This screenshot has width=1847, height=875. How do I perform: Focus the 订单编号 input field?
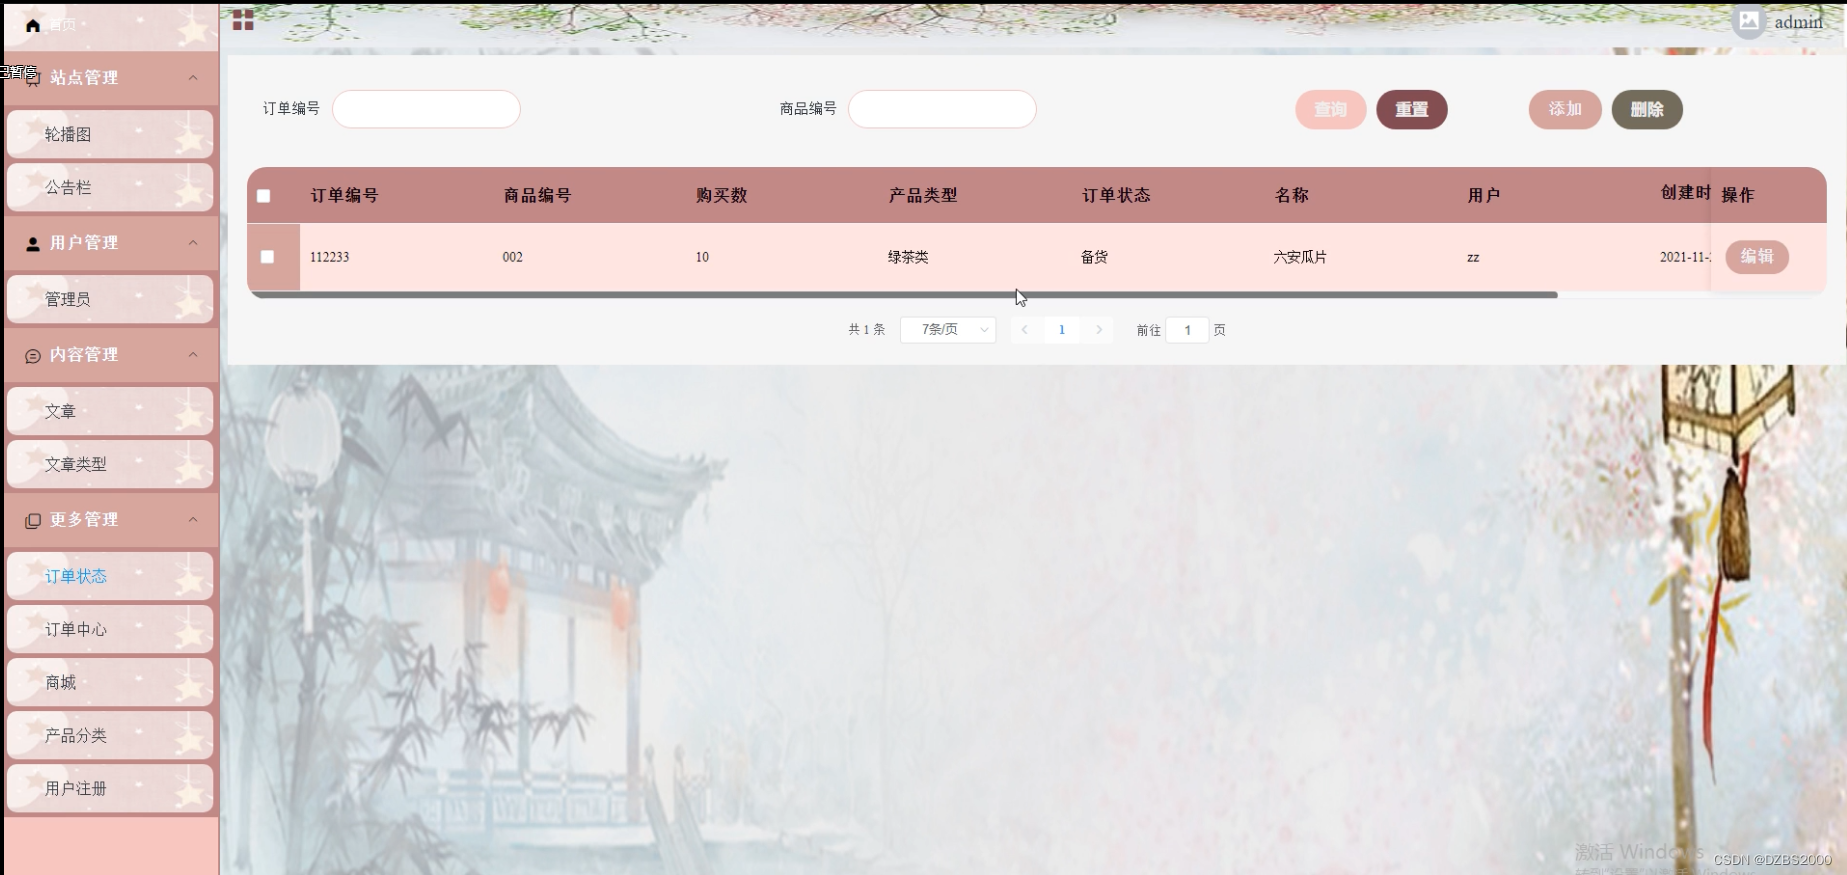click(x=426, y=109)
